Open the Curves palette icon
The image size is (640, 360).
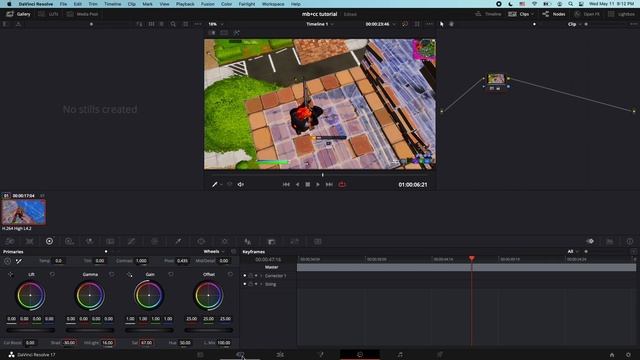(x=131, y=241)
